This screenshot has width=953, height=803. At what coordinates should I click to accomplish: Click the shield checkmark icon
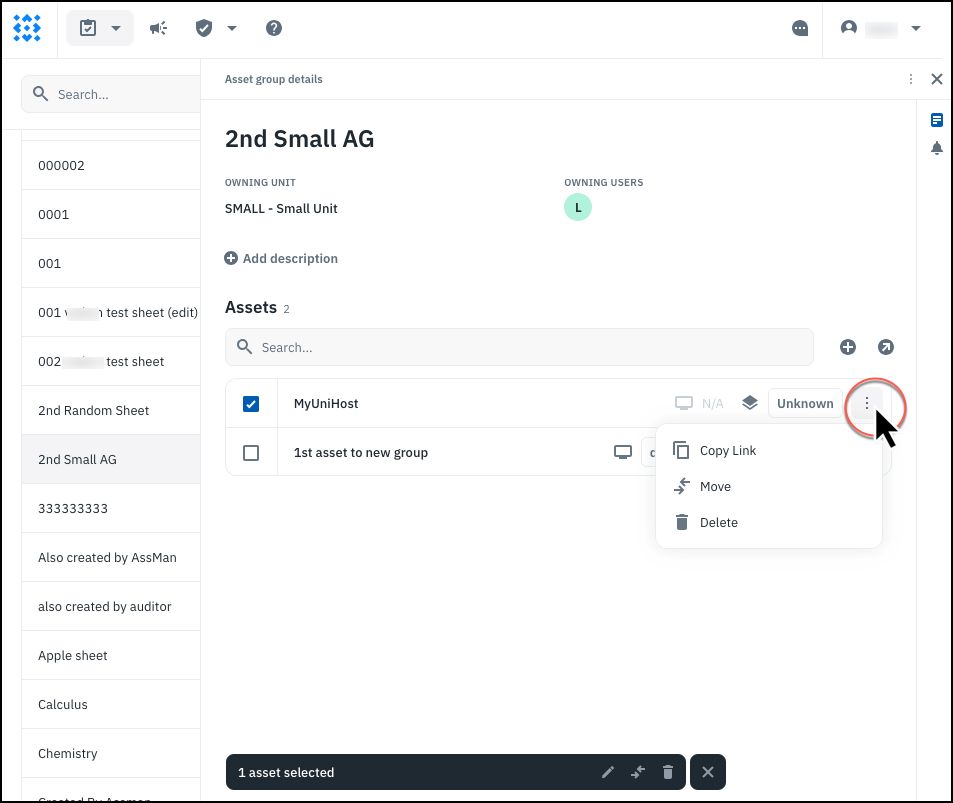pyautogui.click(x=204, y=28)
